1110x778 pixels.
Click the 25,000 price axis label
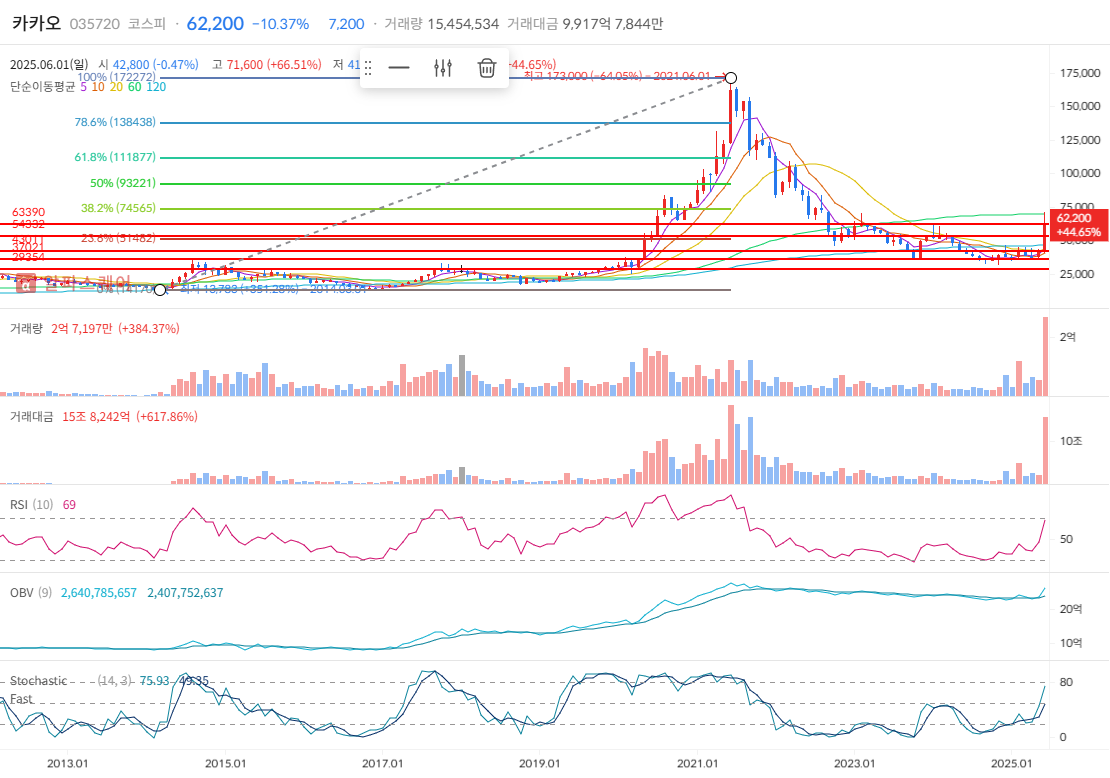pos(1077,274)
